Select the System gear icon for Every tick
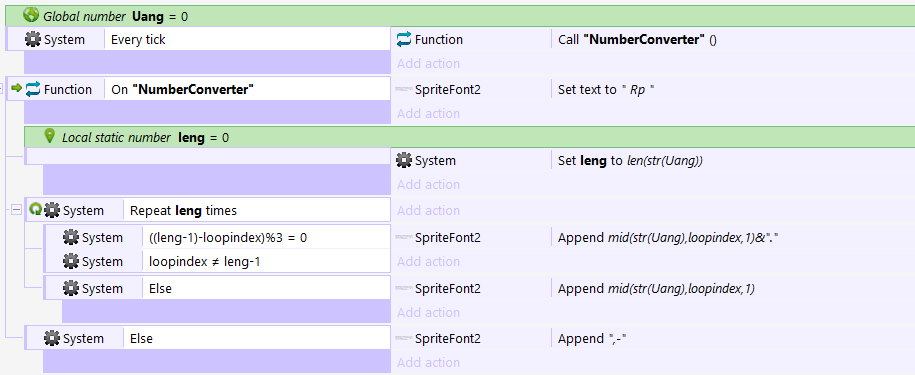Image resolution: width=915 pixels, height=375 pixels. (33, 40)
